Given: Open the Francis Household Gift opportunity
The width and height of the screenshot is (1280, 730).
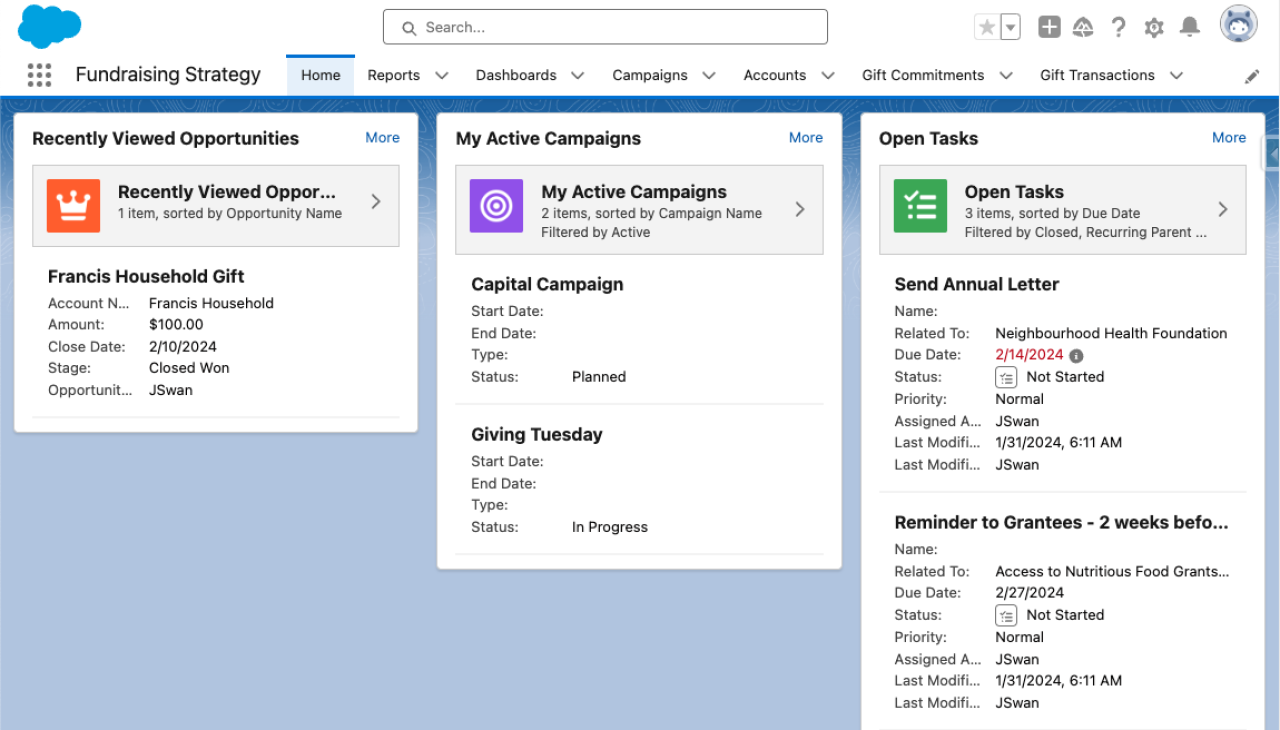Looking at the screenshot, I should coord(146,277).
